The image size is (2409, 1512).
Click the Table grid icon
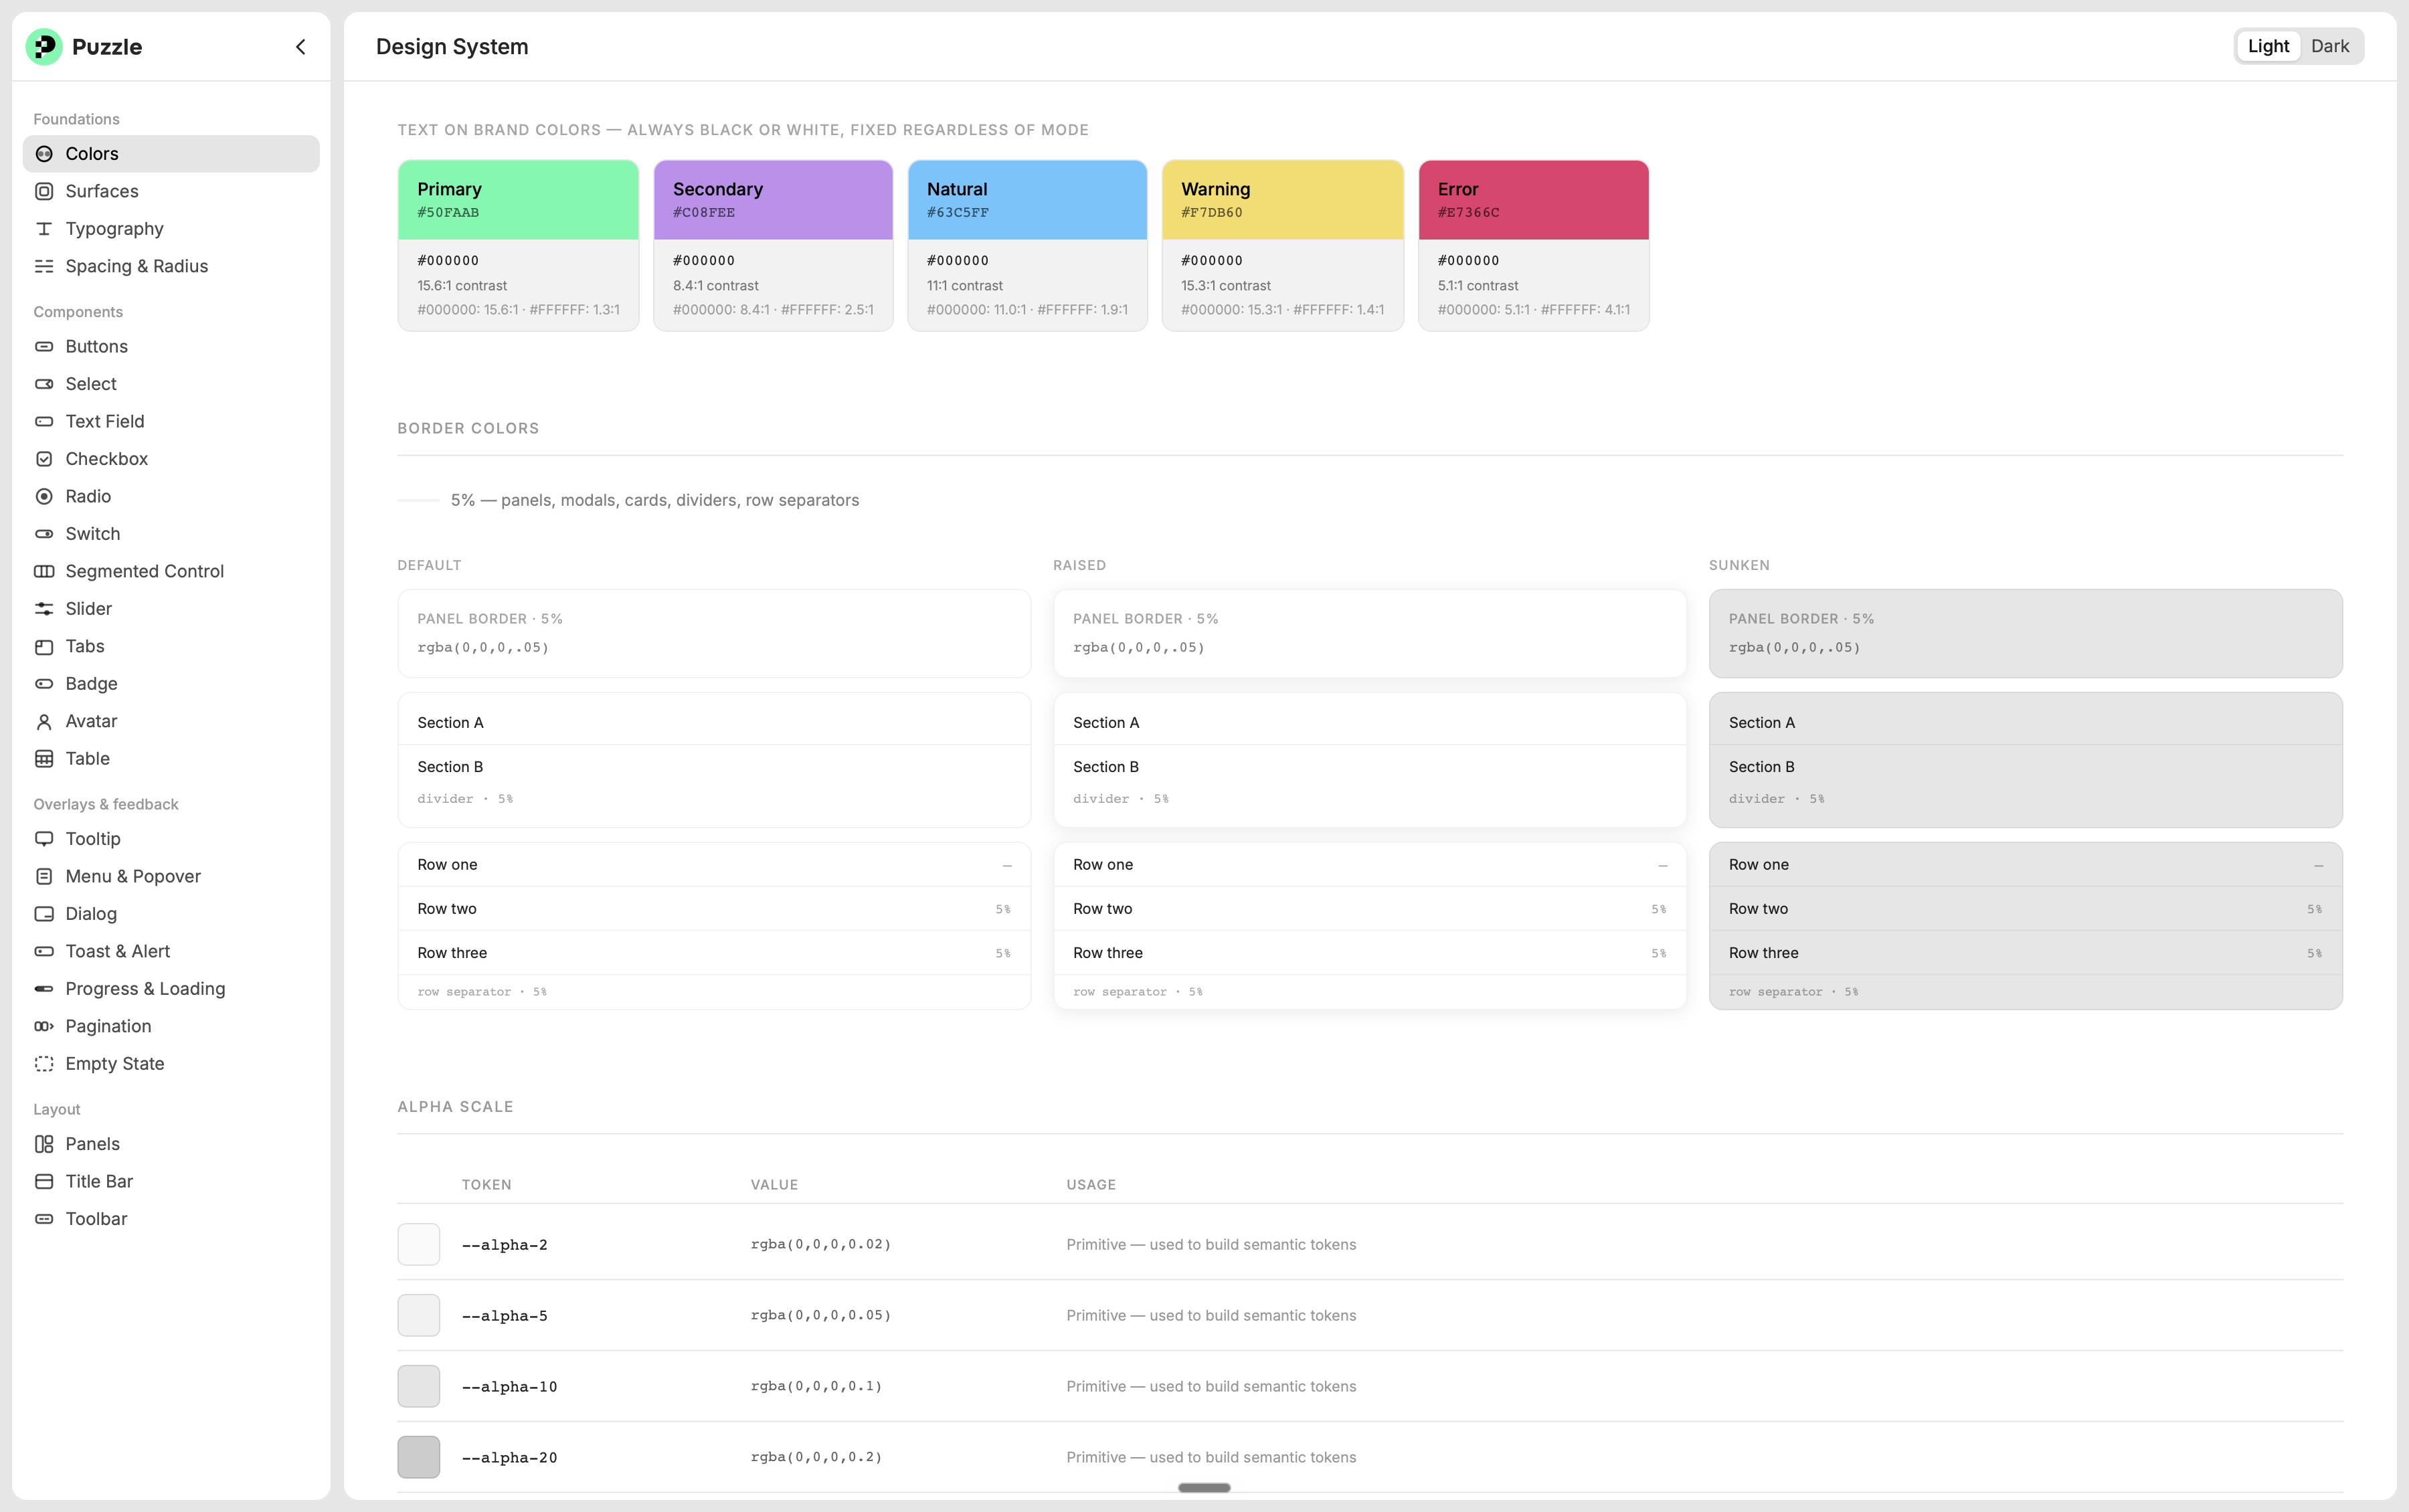(x=44, y=759)
